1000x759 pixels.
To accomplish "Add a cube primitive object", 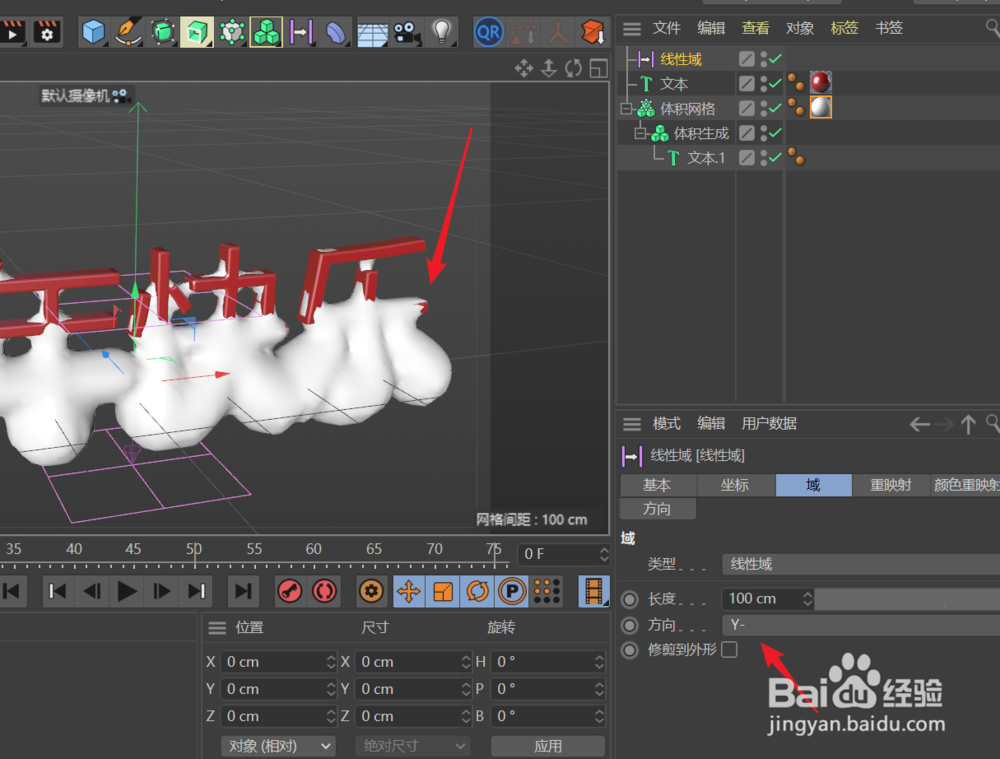I will (94, 32).
